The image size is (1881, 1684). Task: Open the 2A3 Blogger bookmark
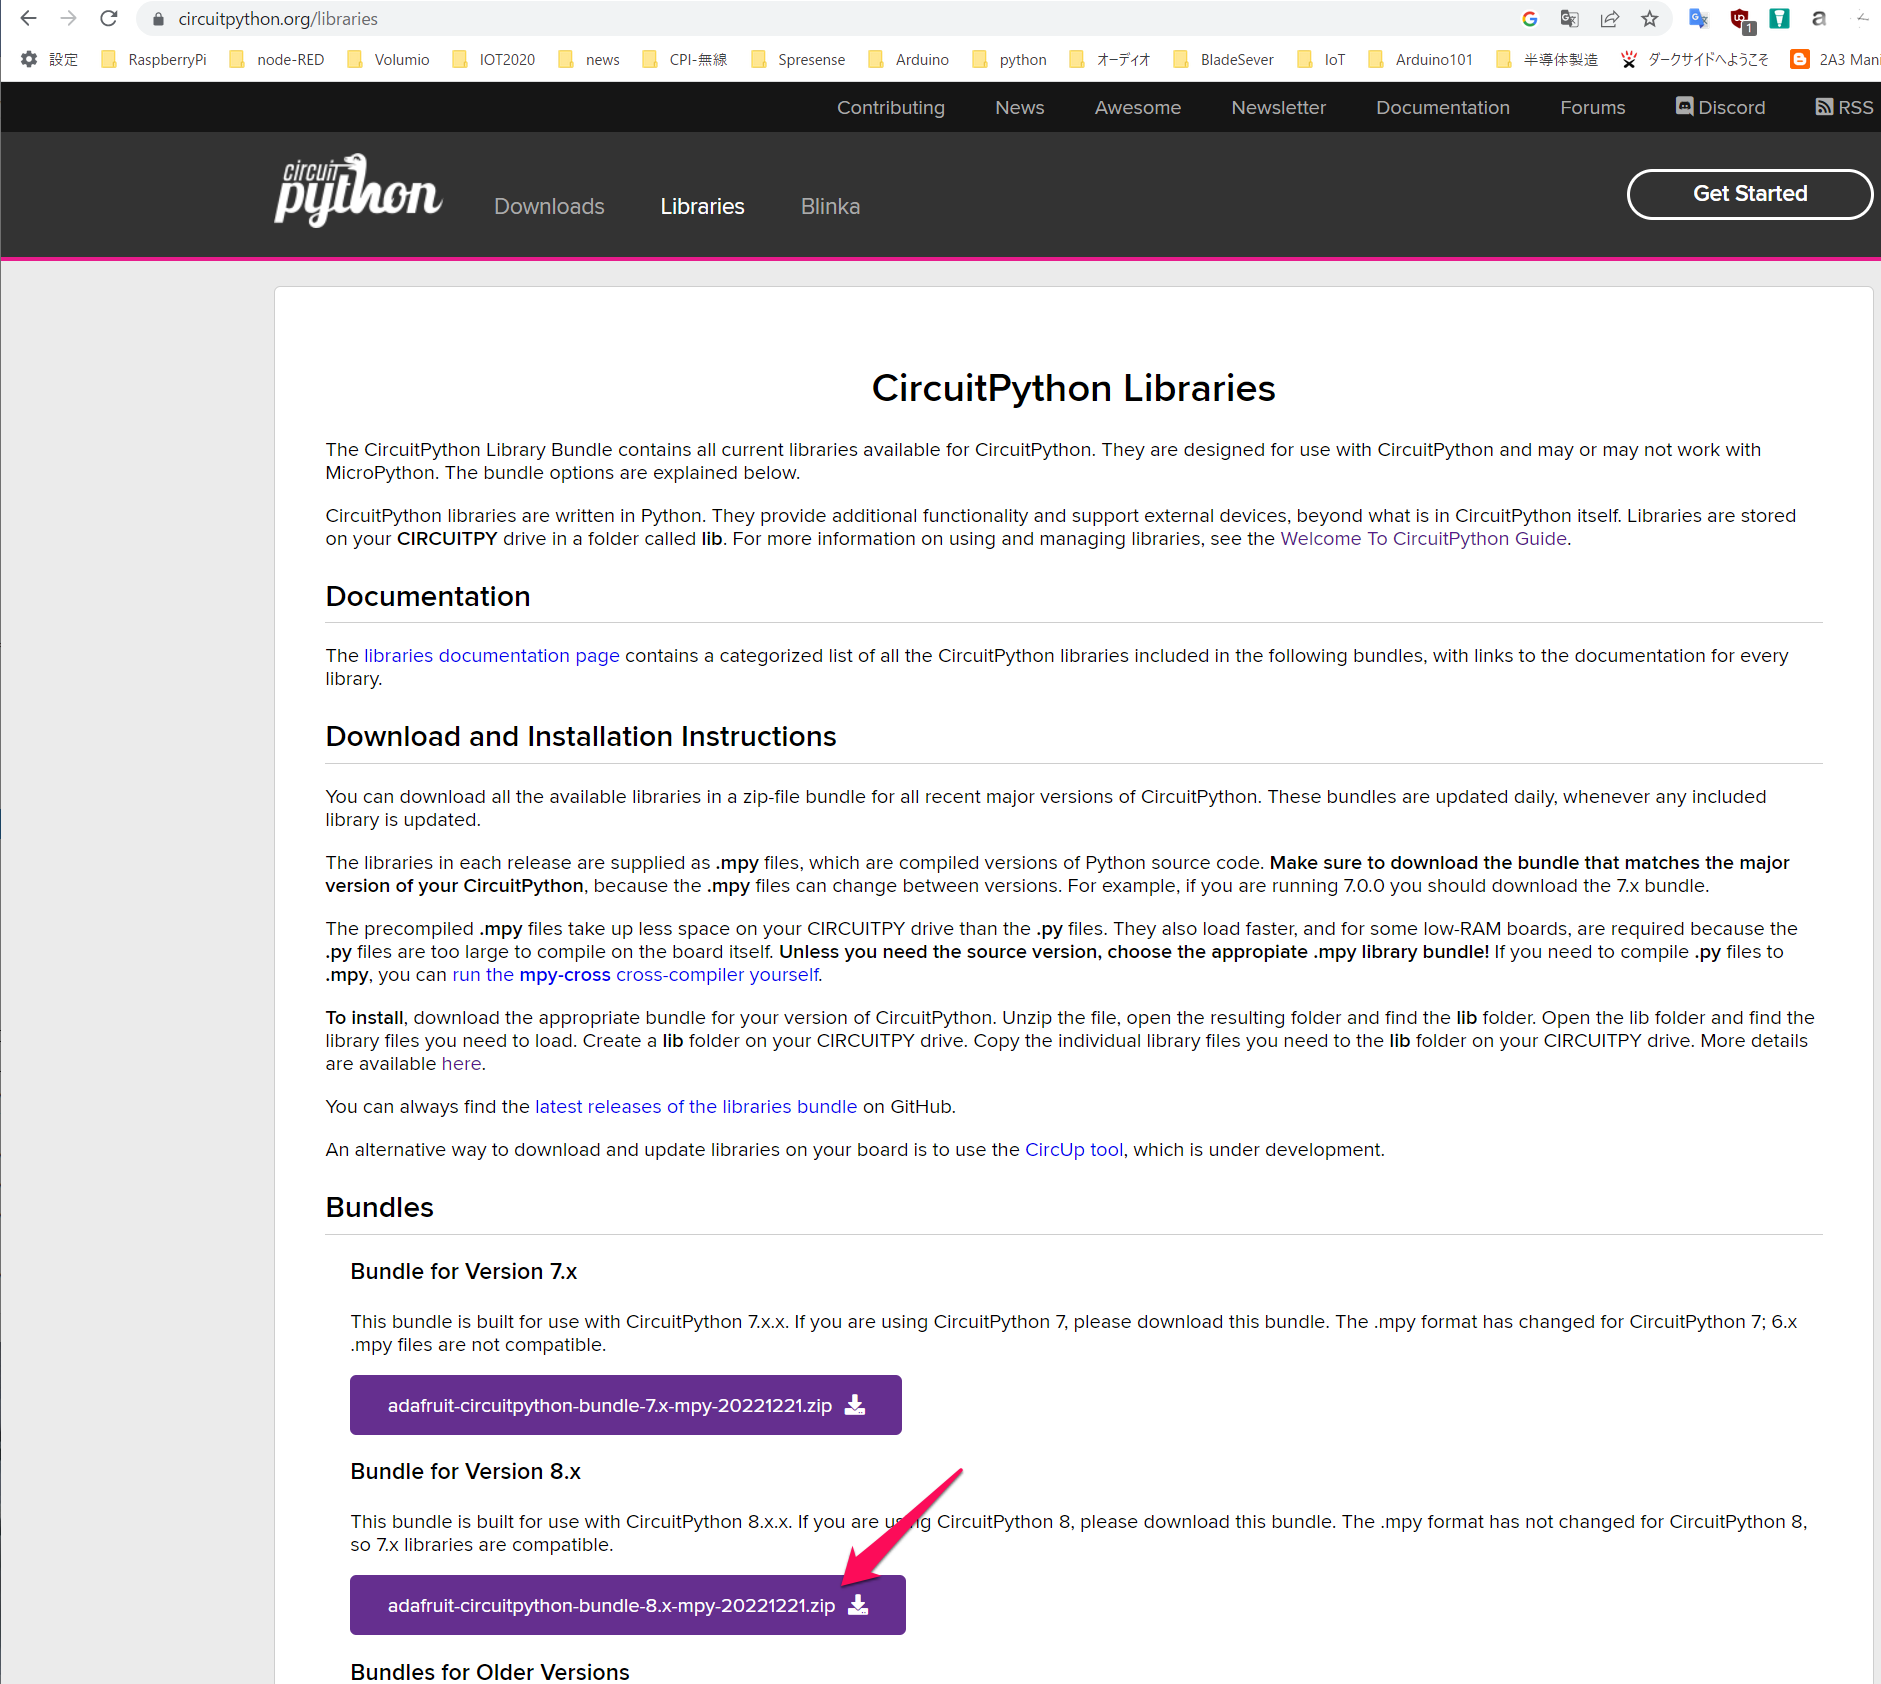(1836, 60)
